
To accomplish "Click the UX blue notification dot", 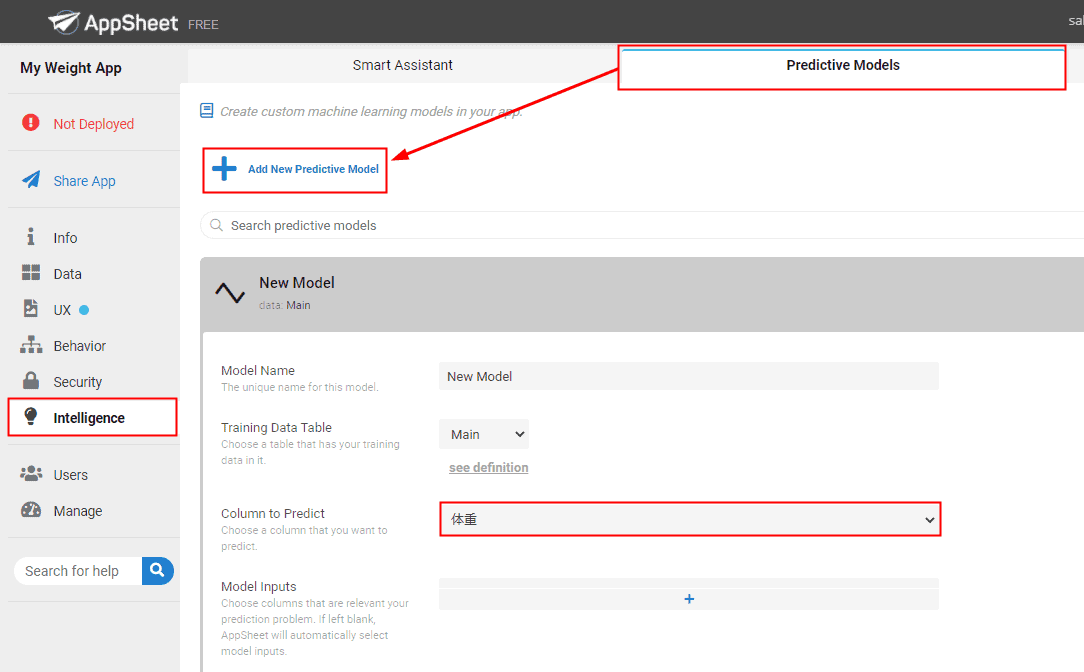I will (84, 310).
